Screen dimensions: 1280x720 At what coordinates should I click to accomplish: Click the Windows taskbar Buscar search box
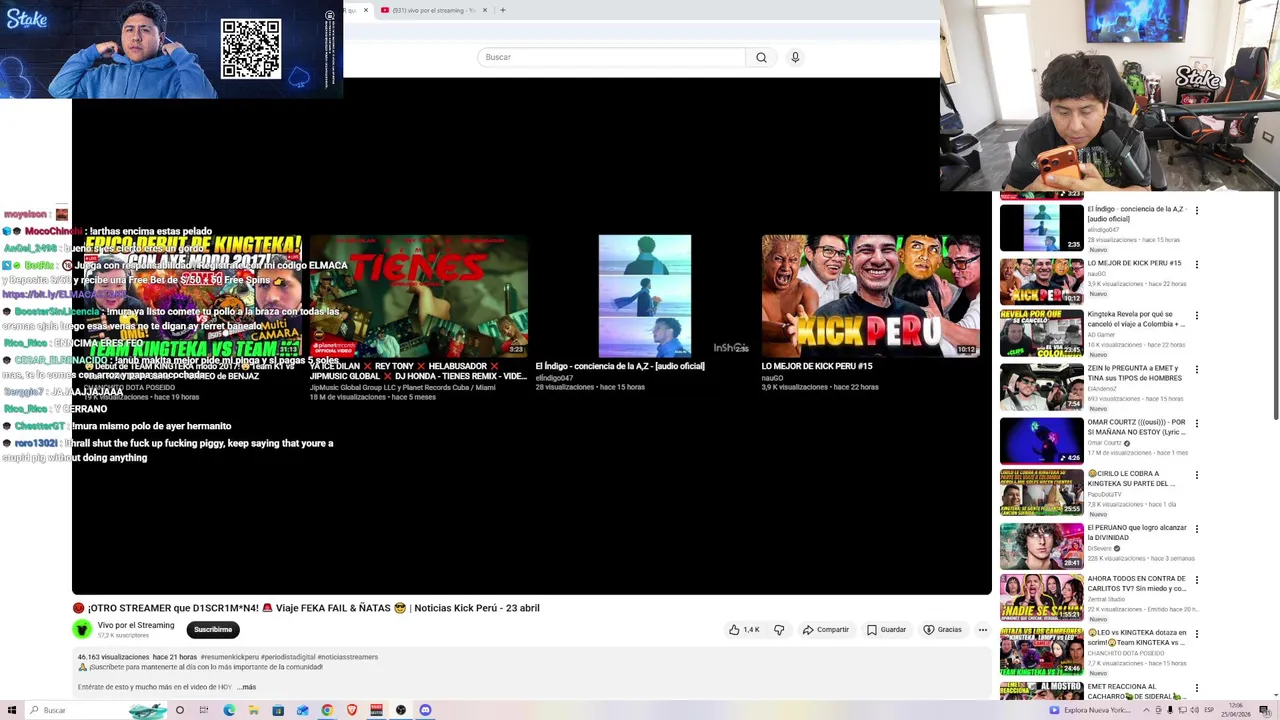click(97, 710)
